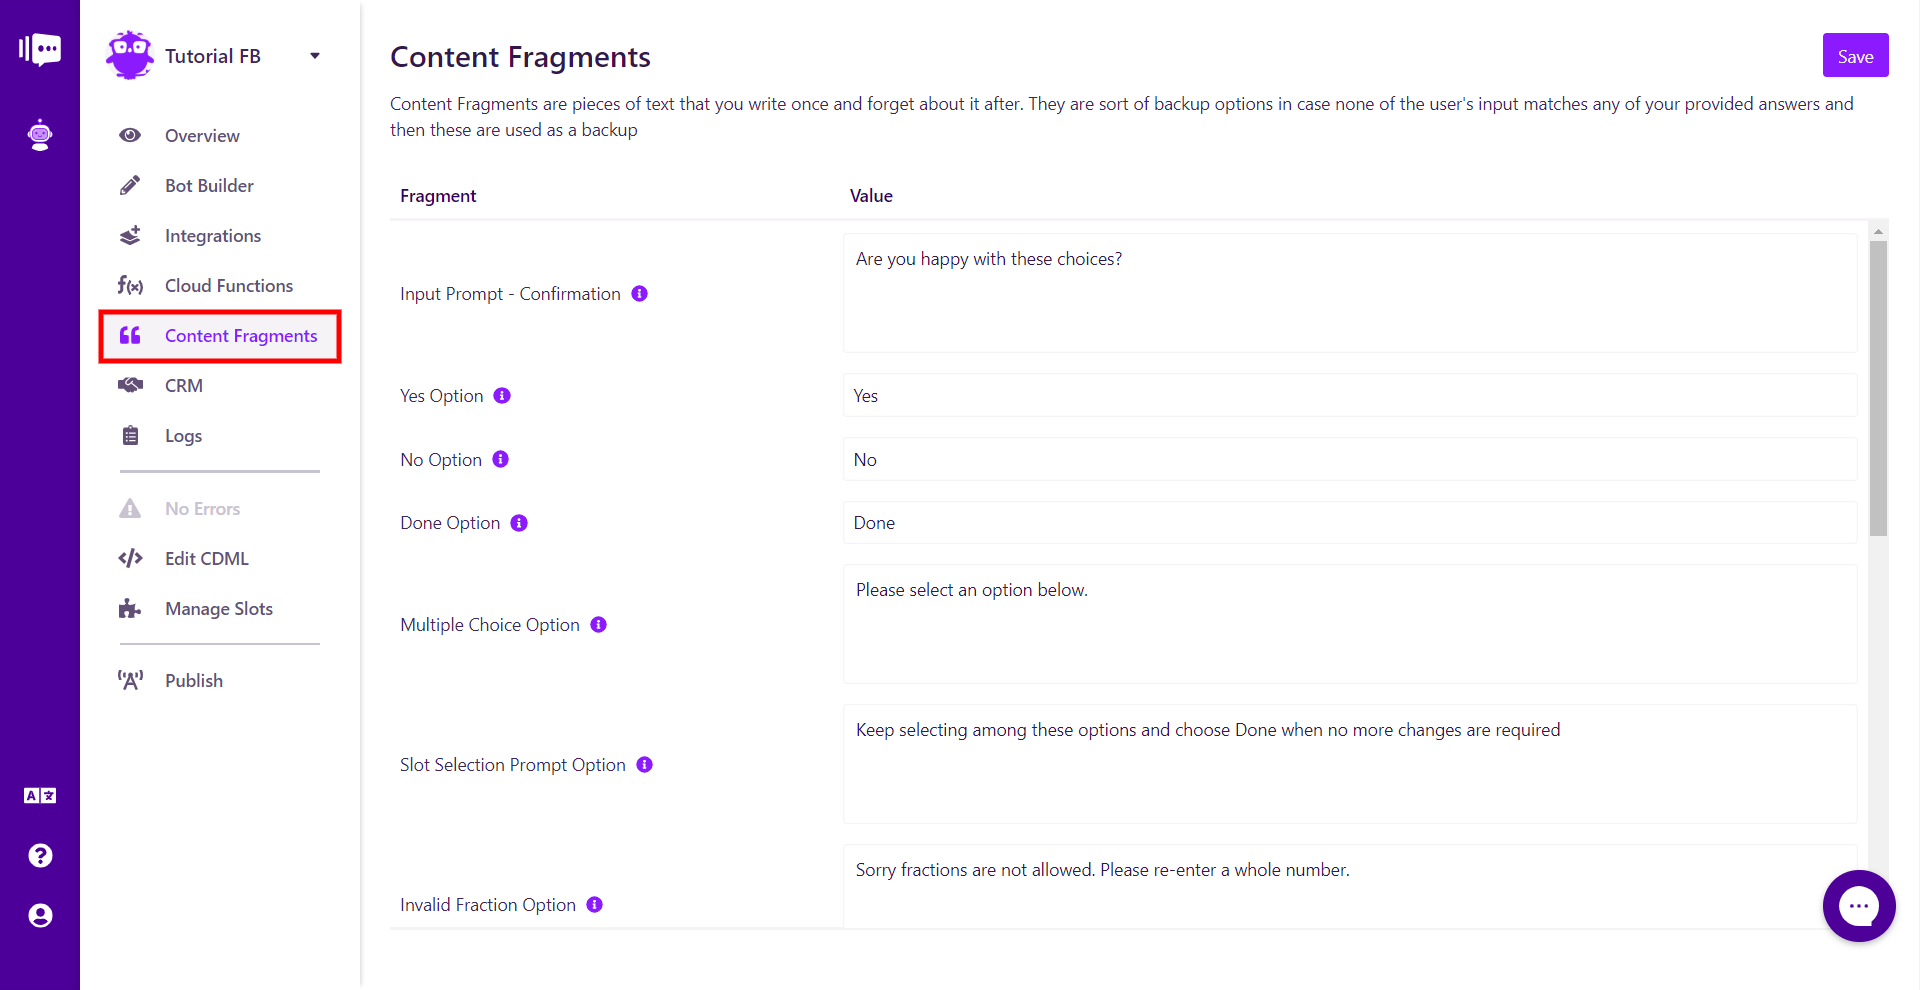Open the help question mark icon
The width and height of the screenshot is (1920, 990).
pos(40,856)
